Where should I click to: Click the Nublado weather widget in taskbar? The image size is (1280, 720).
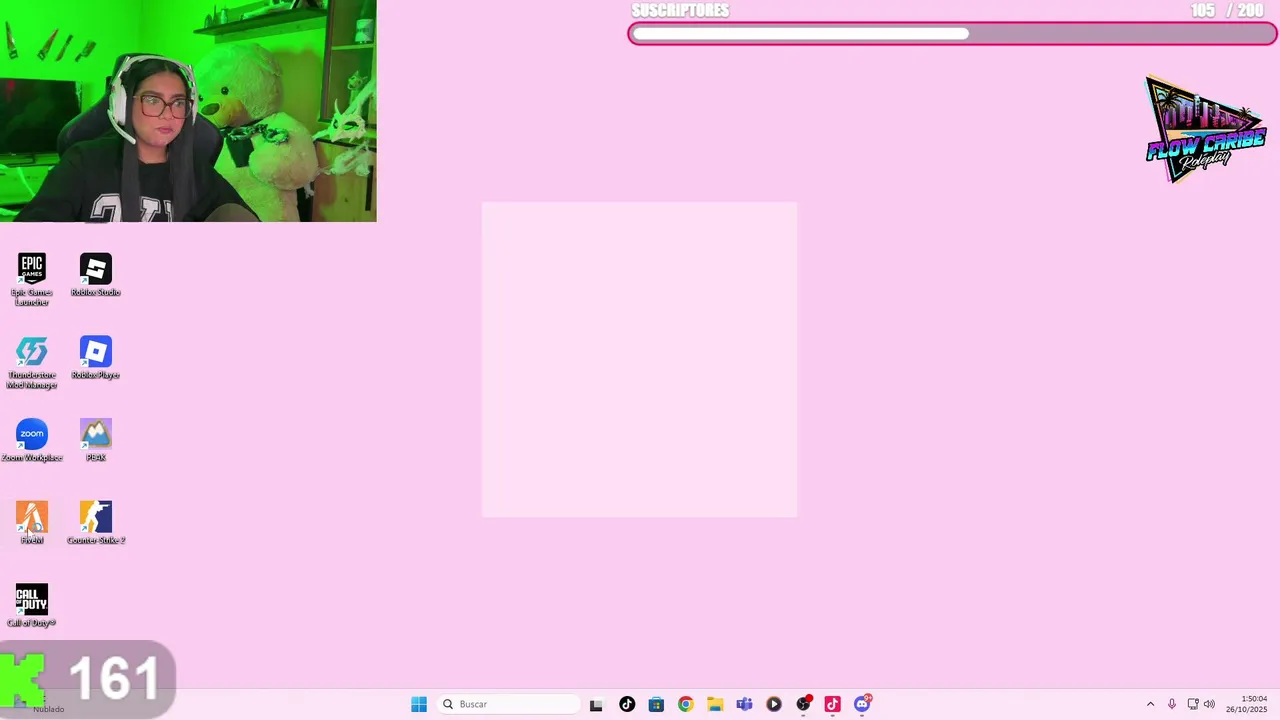tap(48, 709)
